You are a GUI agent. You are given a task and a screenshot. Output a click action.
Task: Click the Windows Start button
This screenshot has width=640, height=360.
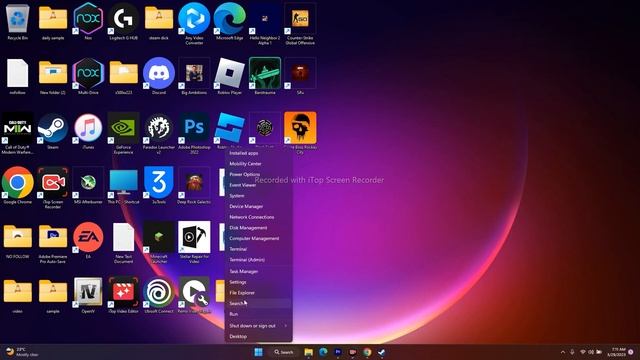click(258, 352)
